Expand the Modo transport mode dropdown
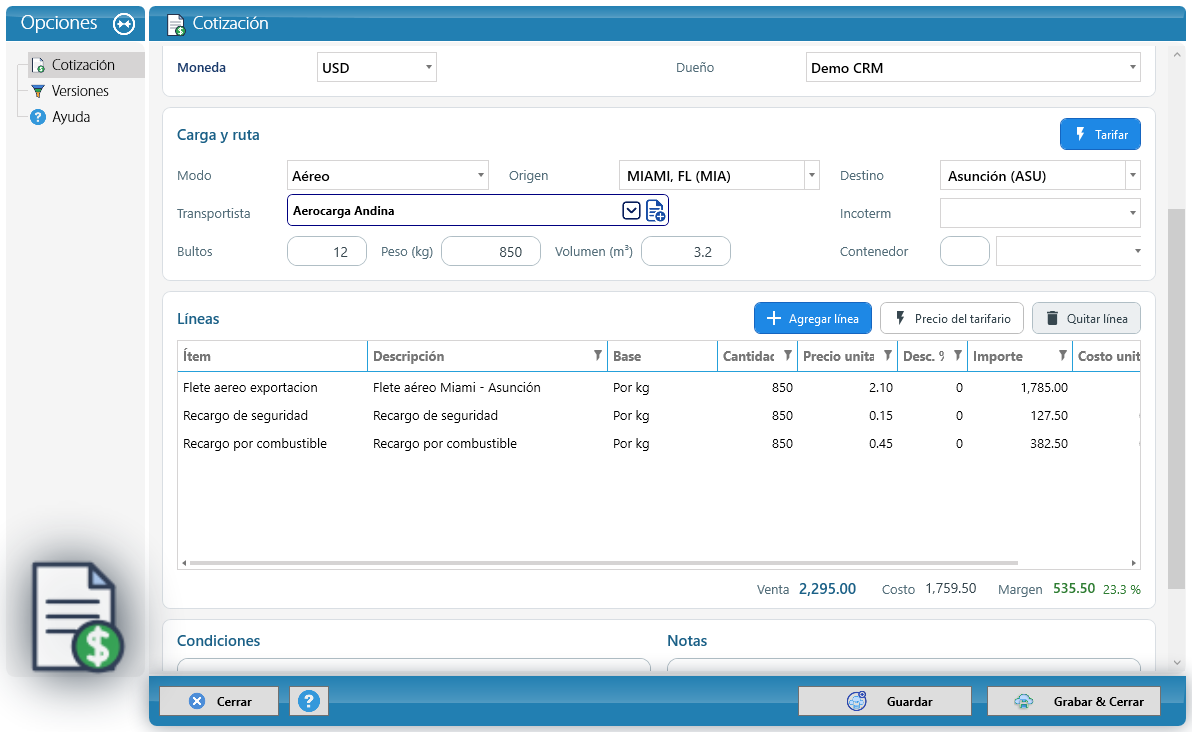The width and height of the screenshot is (1192, 732). tap(480, 176)
